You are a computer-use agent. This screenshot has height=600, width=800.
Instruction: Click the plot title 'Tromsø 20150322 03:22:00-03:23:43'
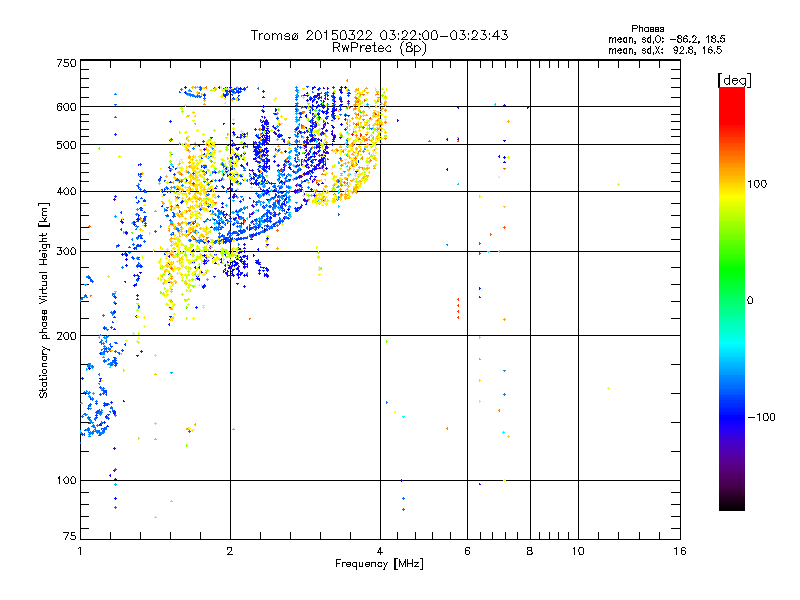pyautogui.click(x=379, y=35)
